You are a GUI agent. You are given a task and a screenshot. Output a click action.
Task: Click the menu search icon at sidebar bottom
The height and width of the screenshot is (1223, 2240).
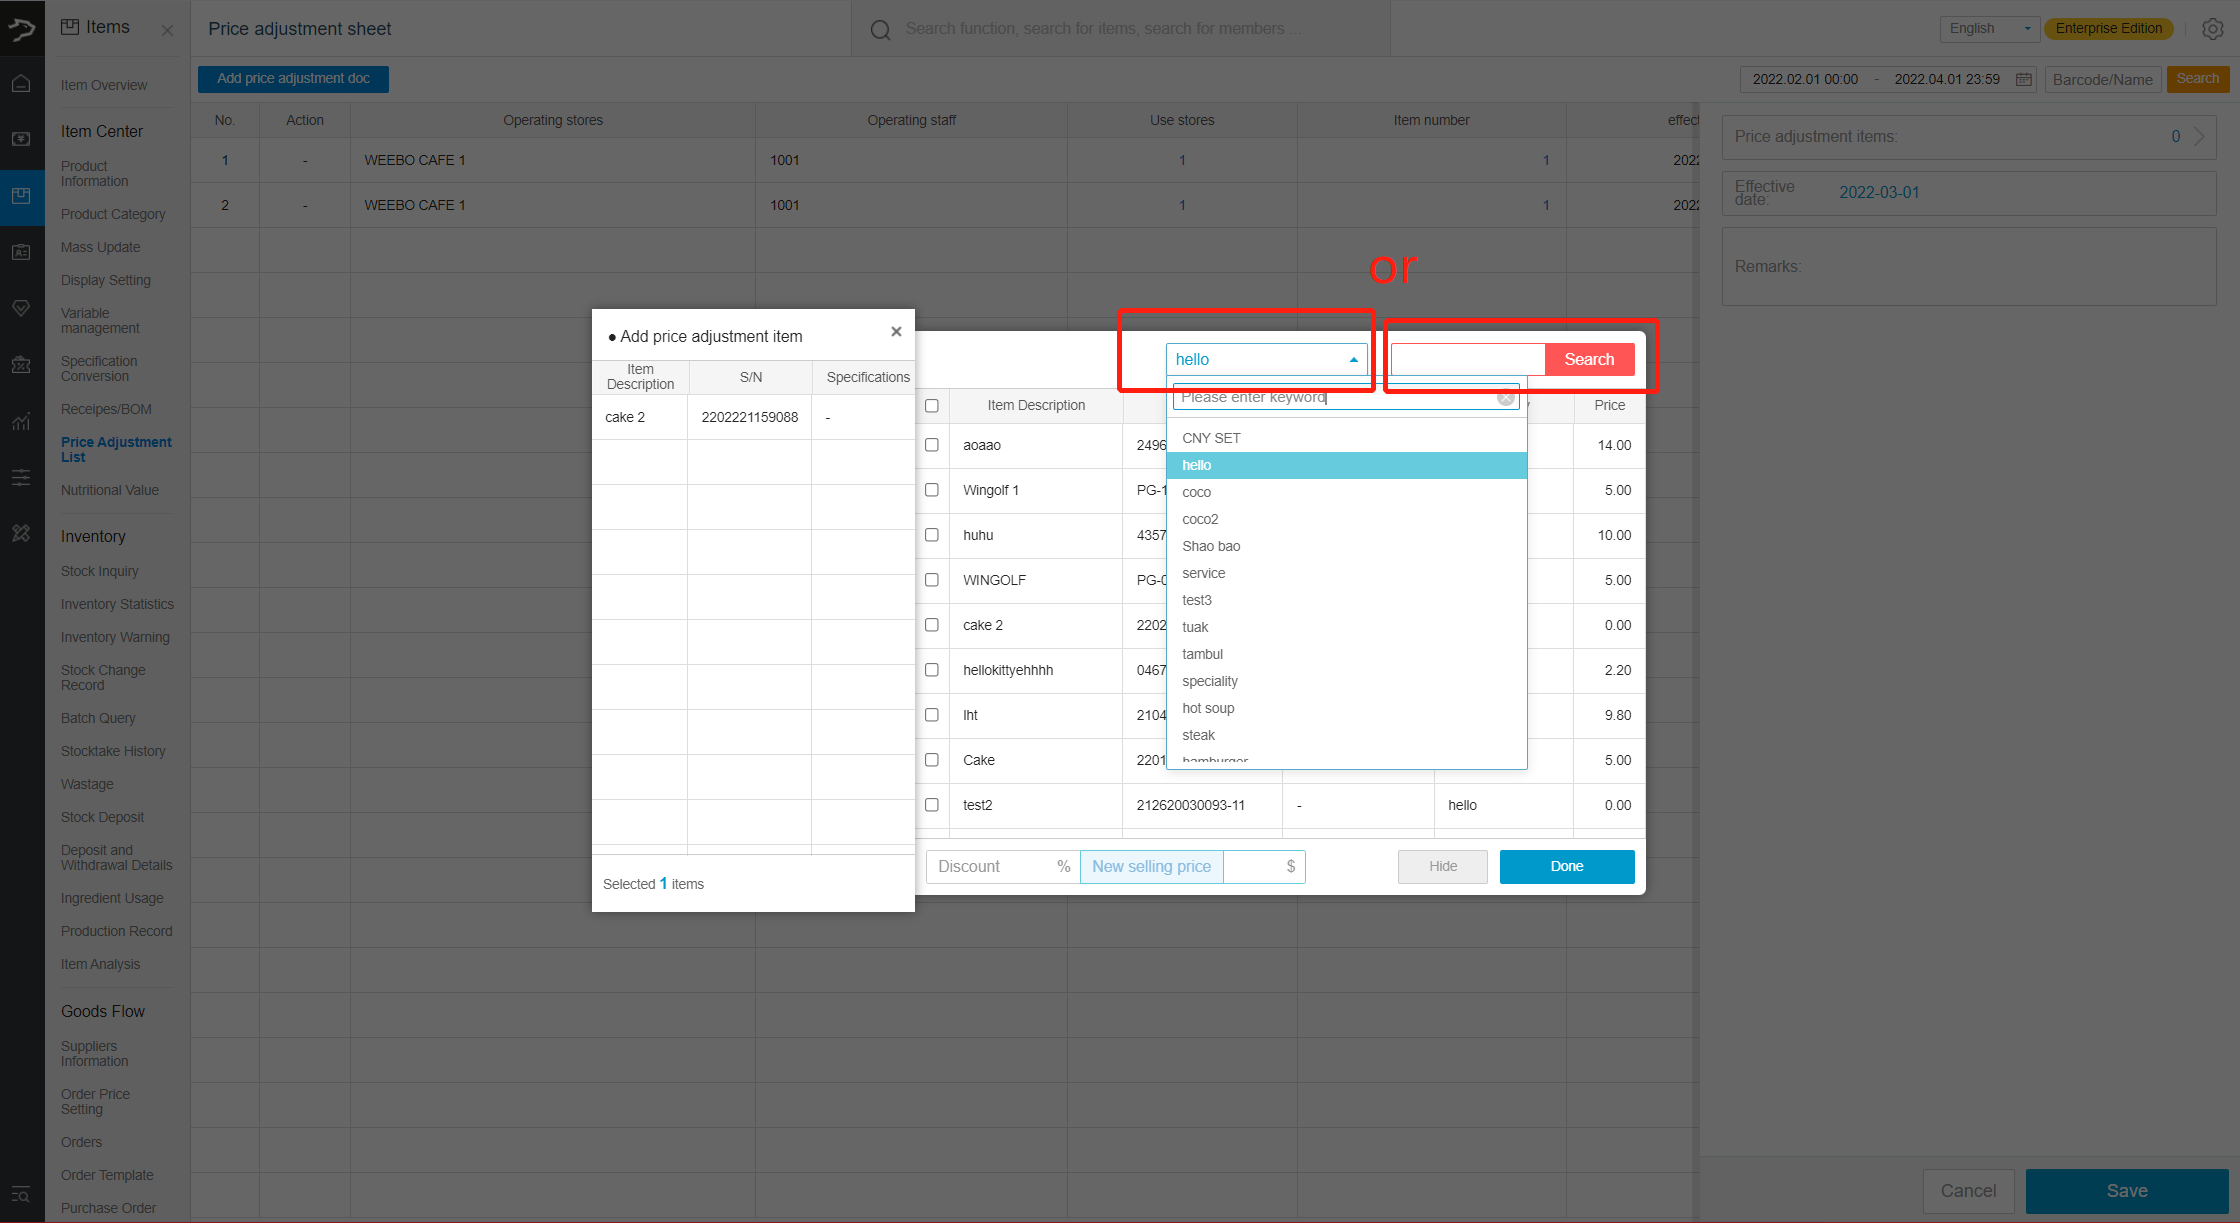21,1195
